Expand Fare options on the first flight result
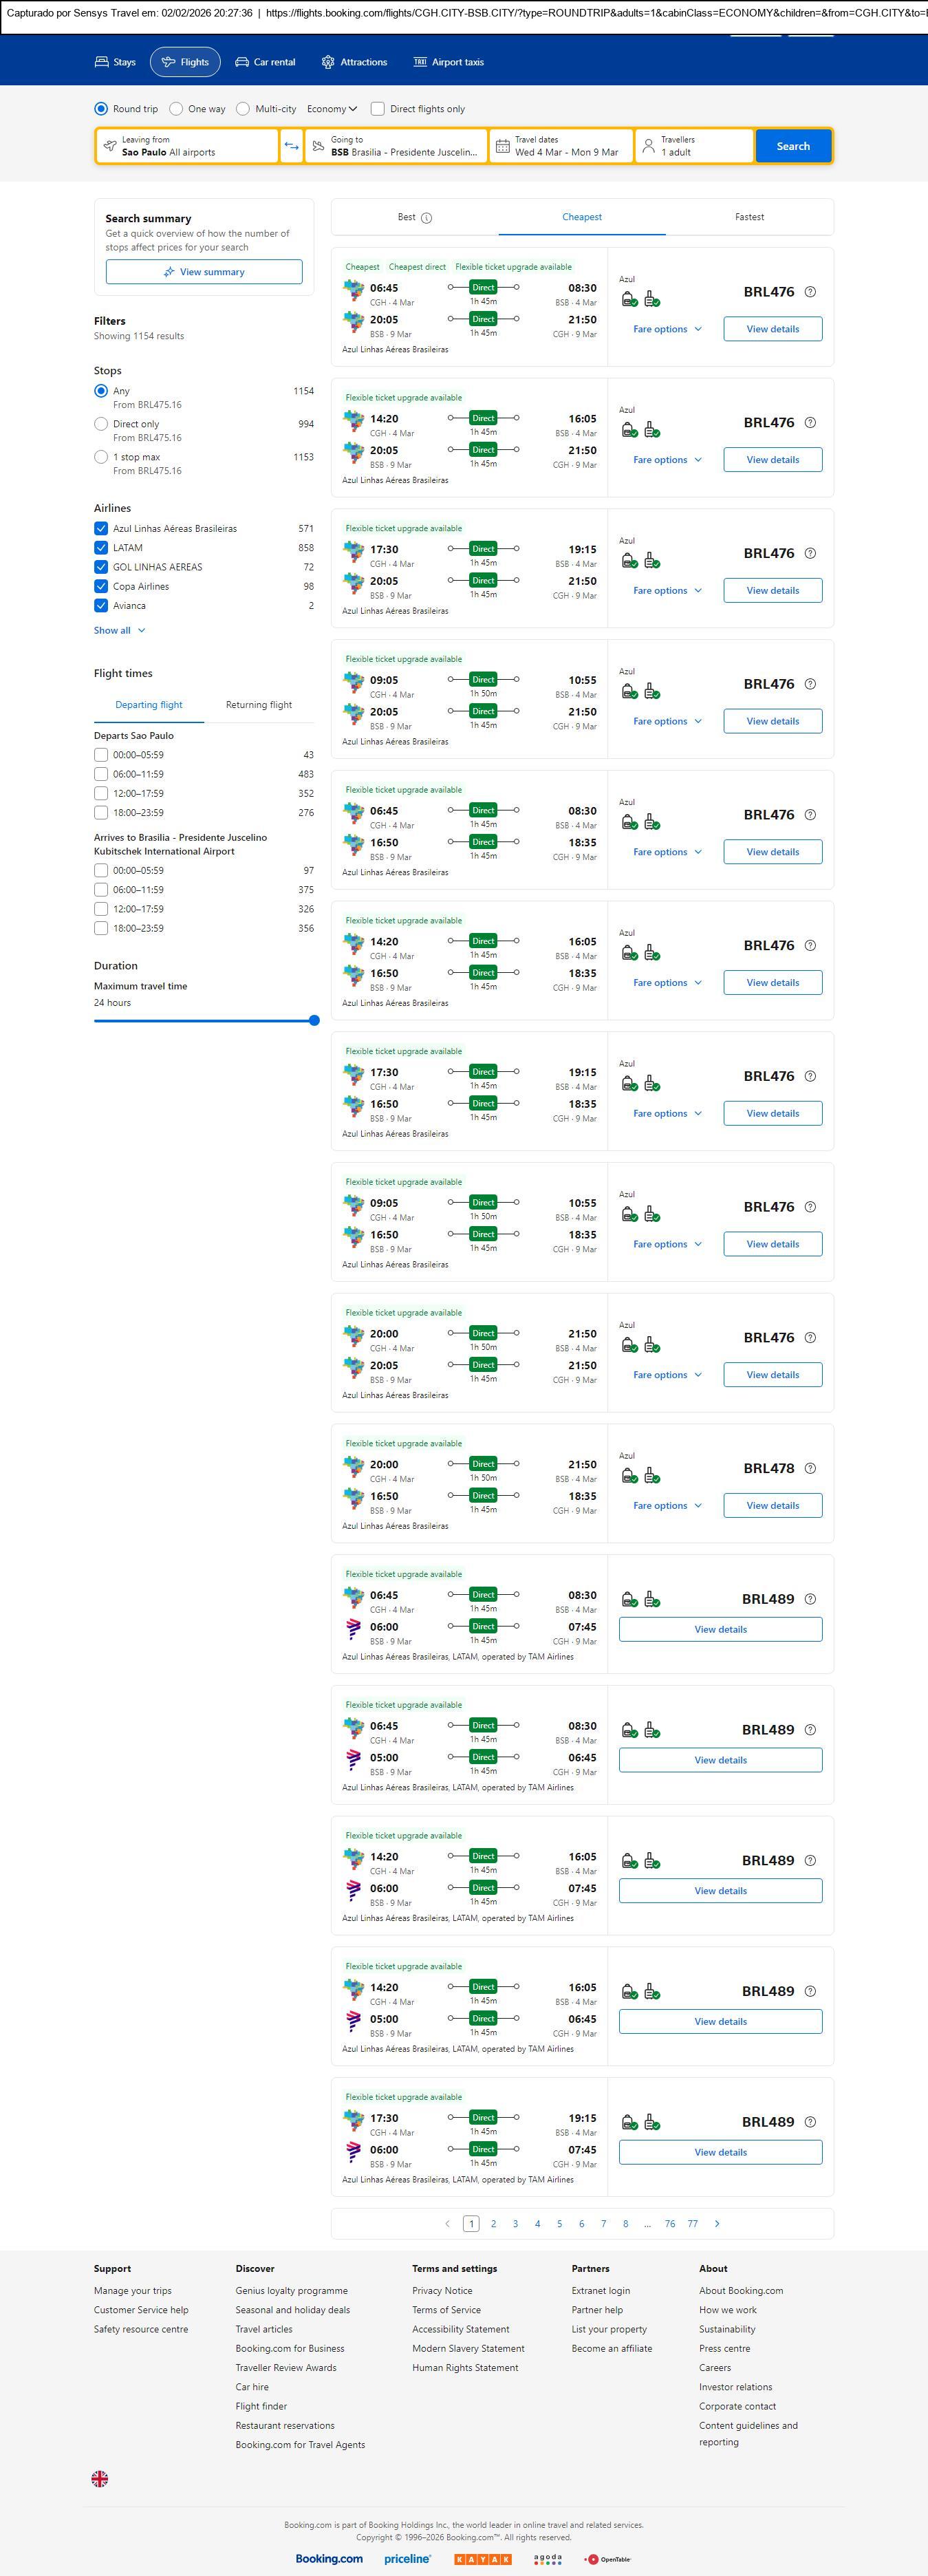This screenshot has height=2576, width=928. tap(667, 329)
